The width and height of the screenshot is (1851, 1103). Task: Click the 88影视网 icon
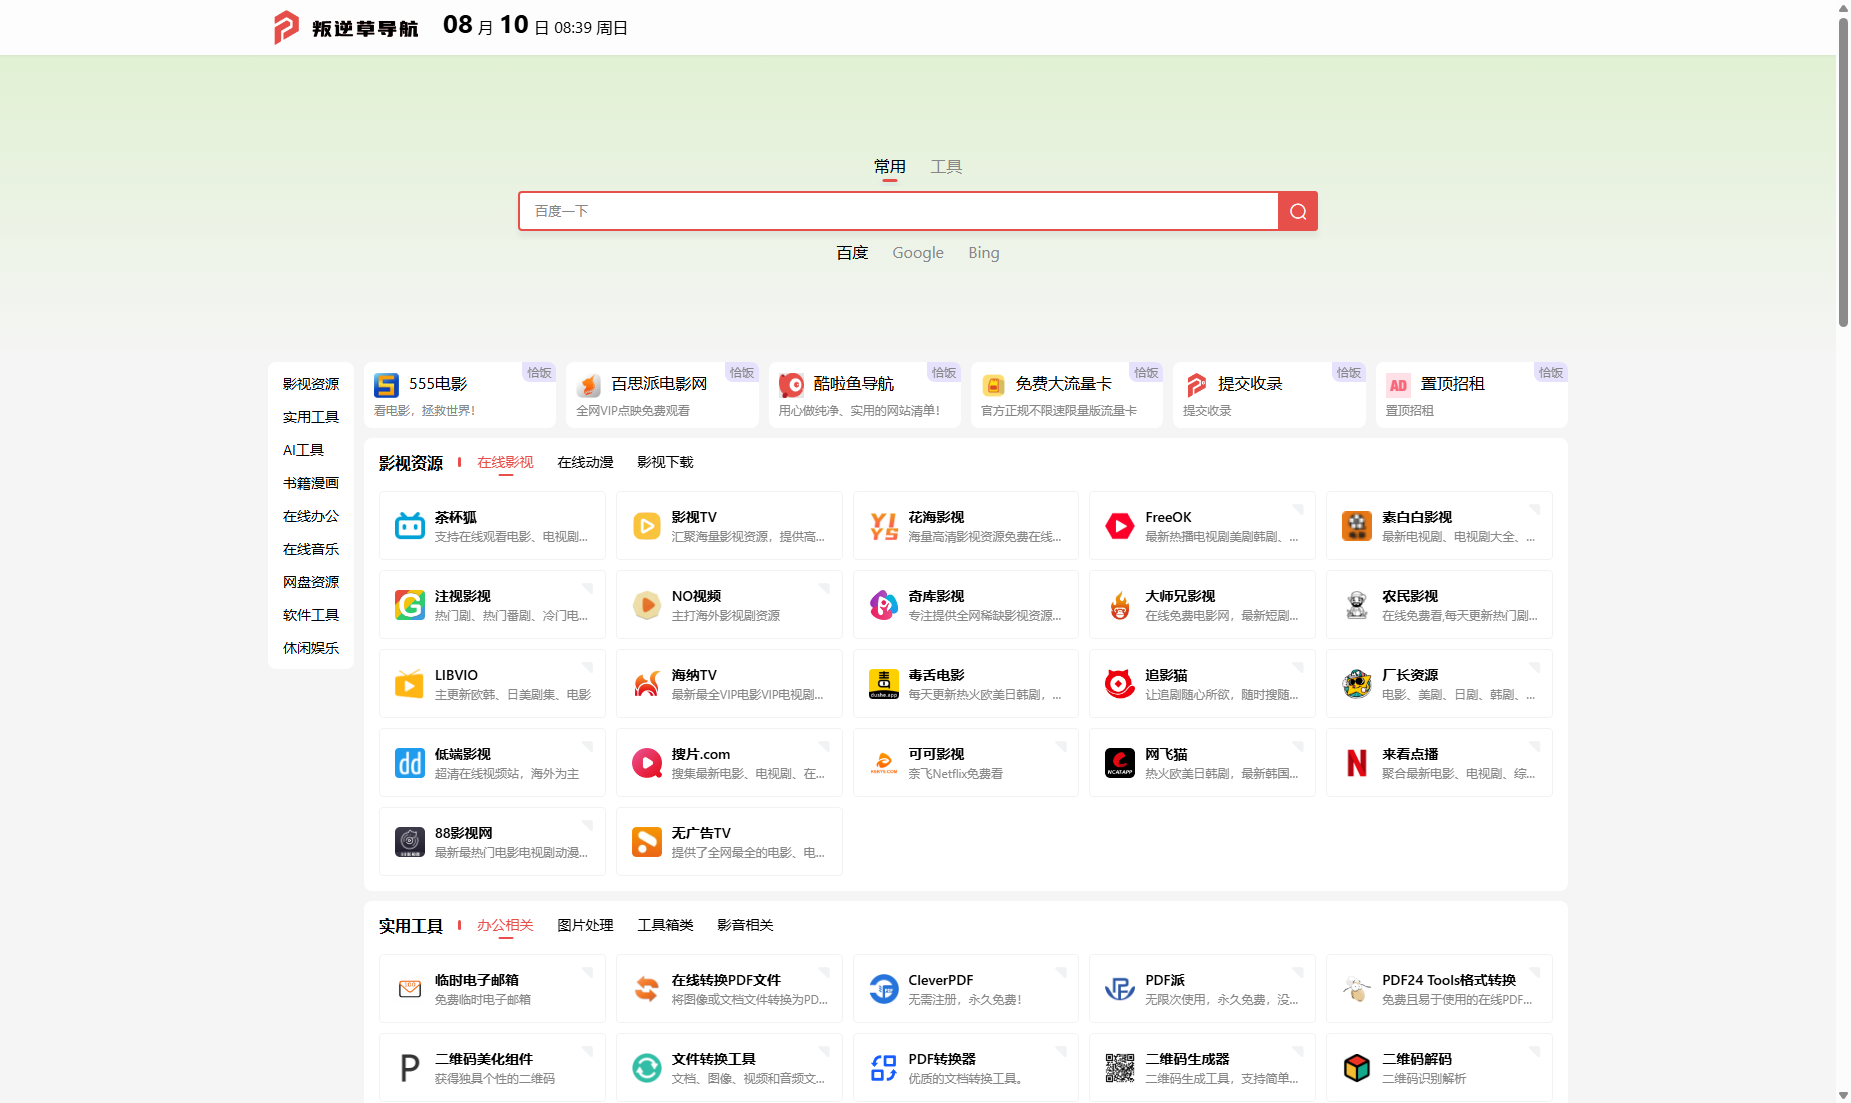coord(410,842)
